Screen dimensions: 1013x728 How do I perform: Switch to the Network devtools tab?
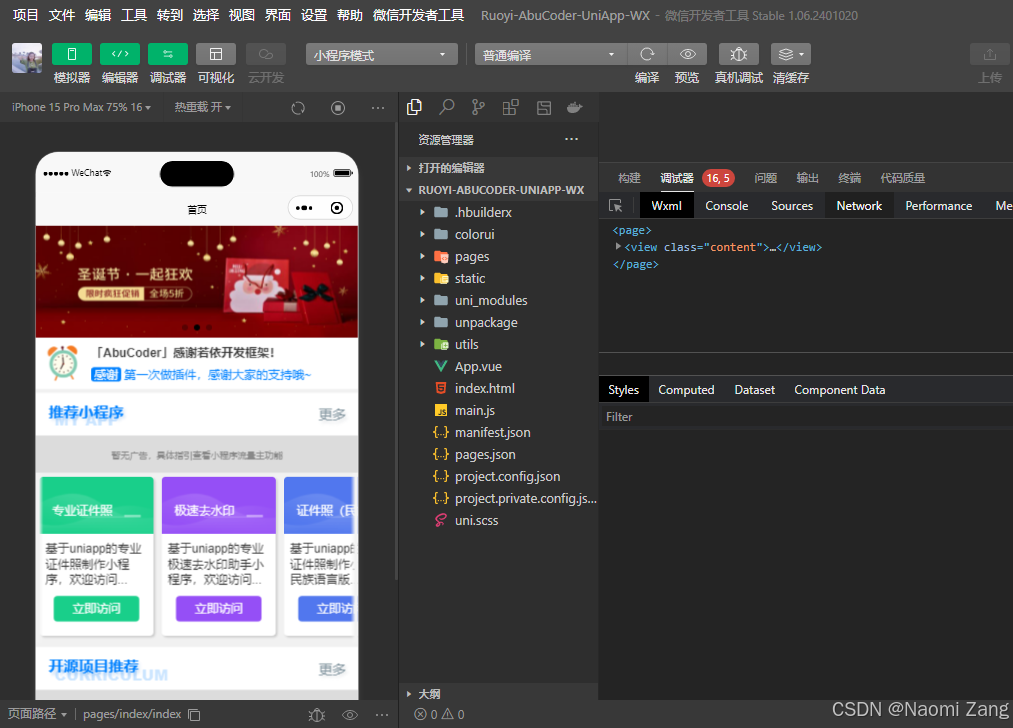click(859, 205)
